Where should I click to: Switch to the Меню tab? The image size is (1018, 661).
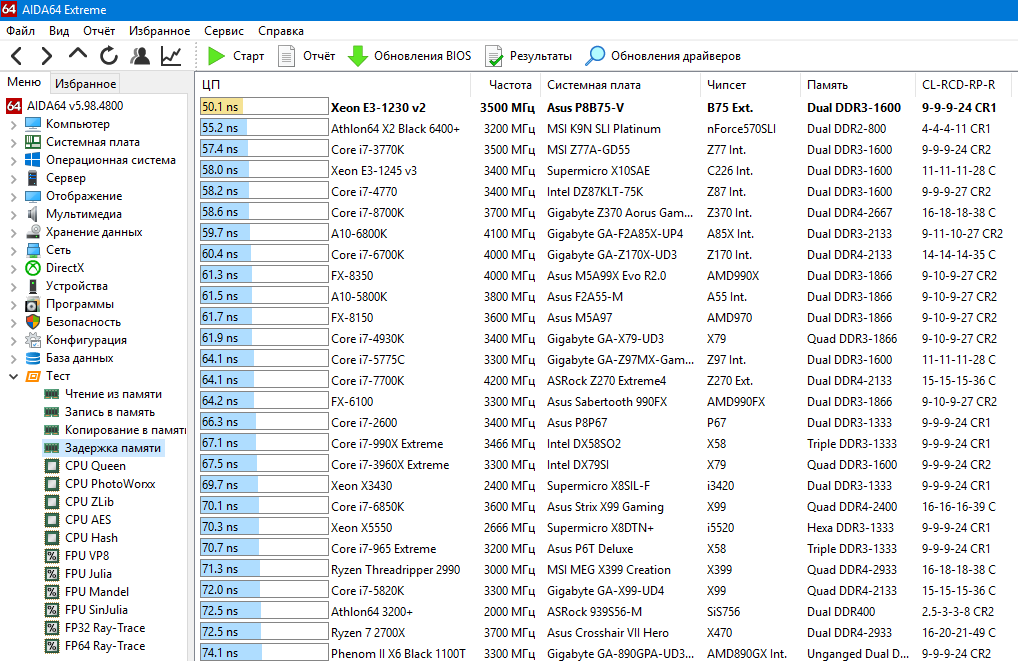coord(24,82)
